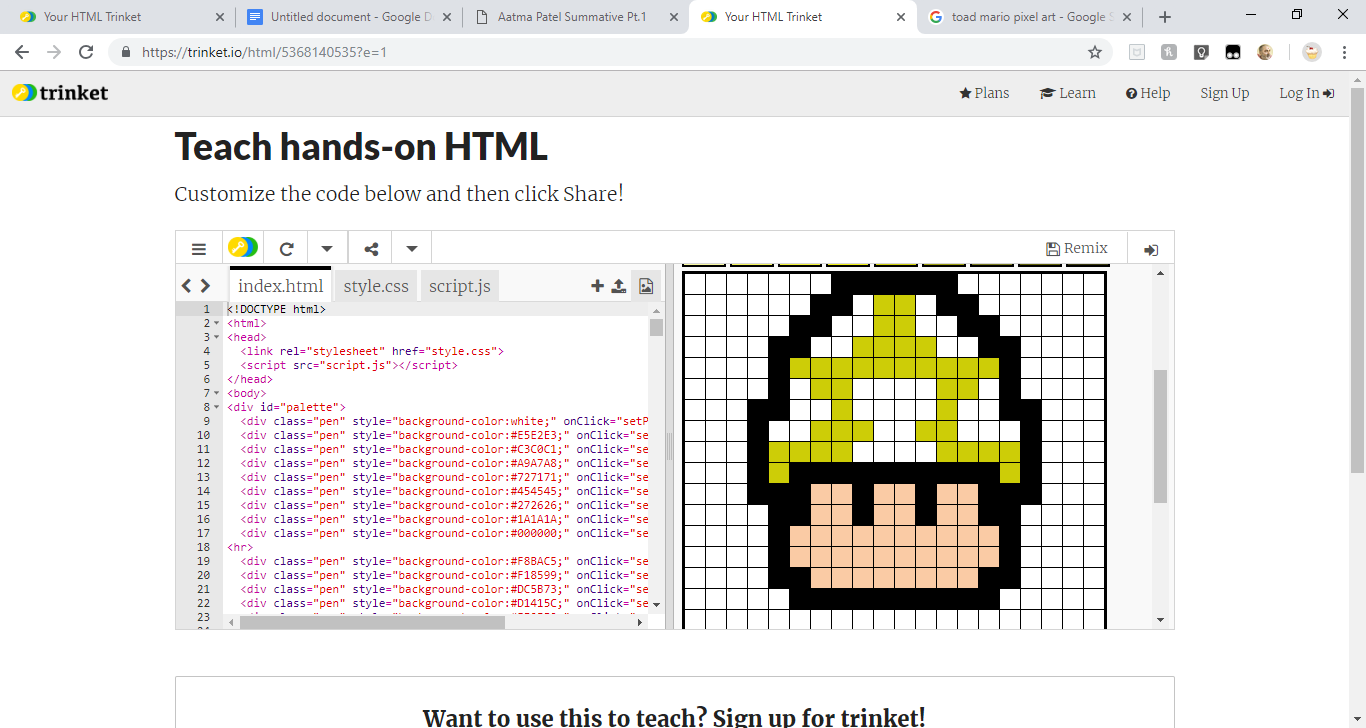
Task: Open the trinket hamburger menu
Action: (x=199, y=249)
